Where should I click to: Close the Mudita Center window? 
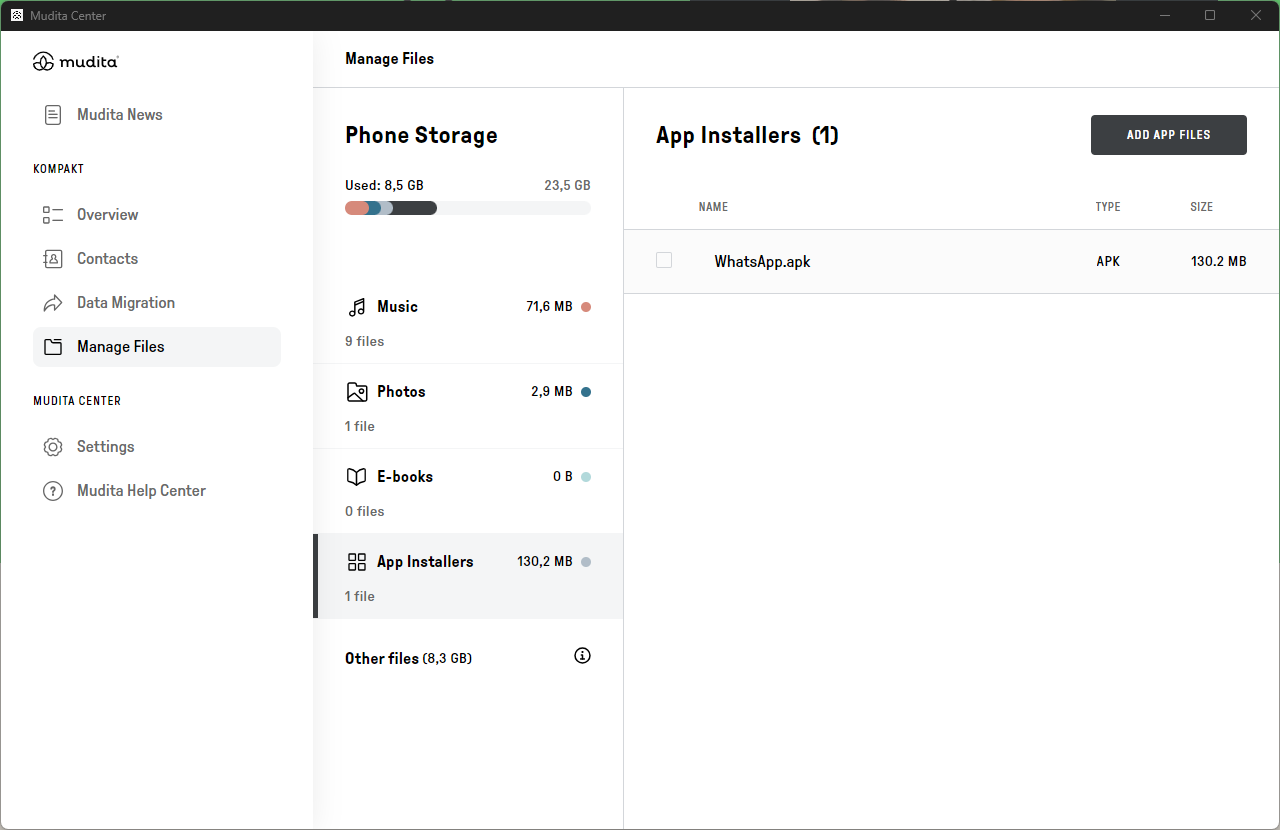tap(1256, 15)
